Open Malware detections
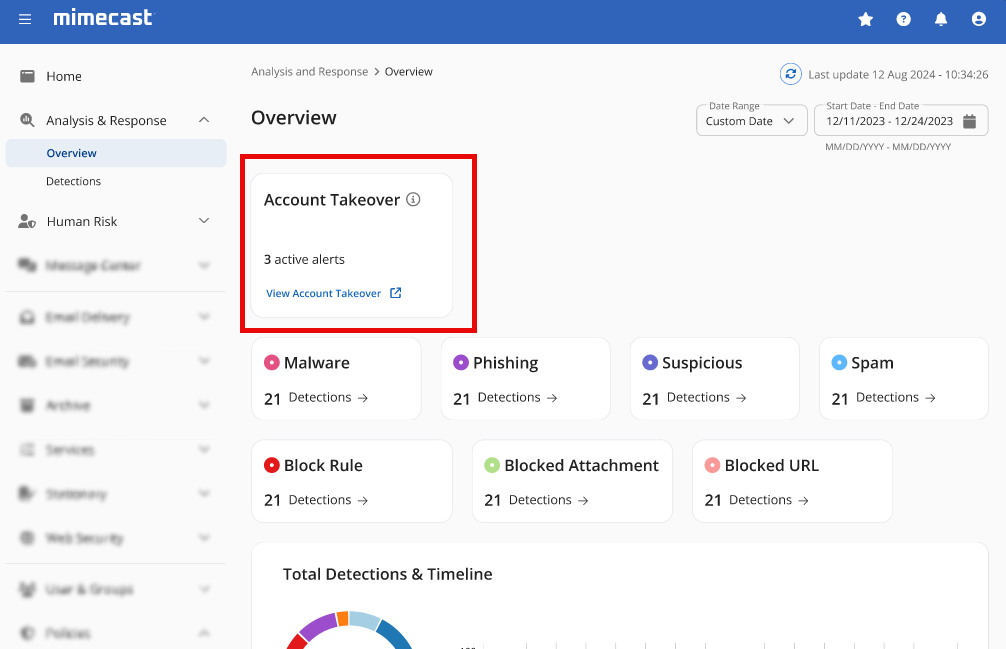 click(328, 397)
